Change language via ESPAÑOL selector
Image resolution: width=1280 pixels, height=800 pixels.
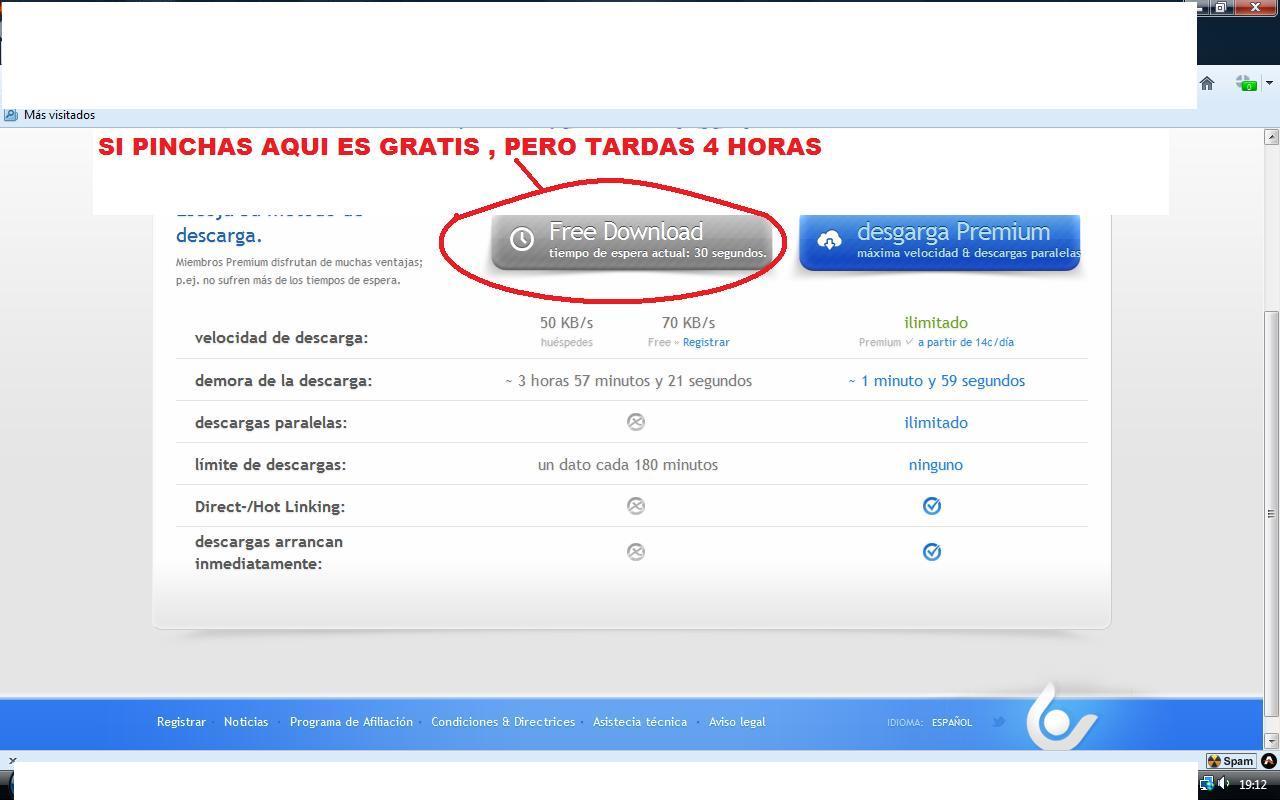coord(951,722)
